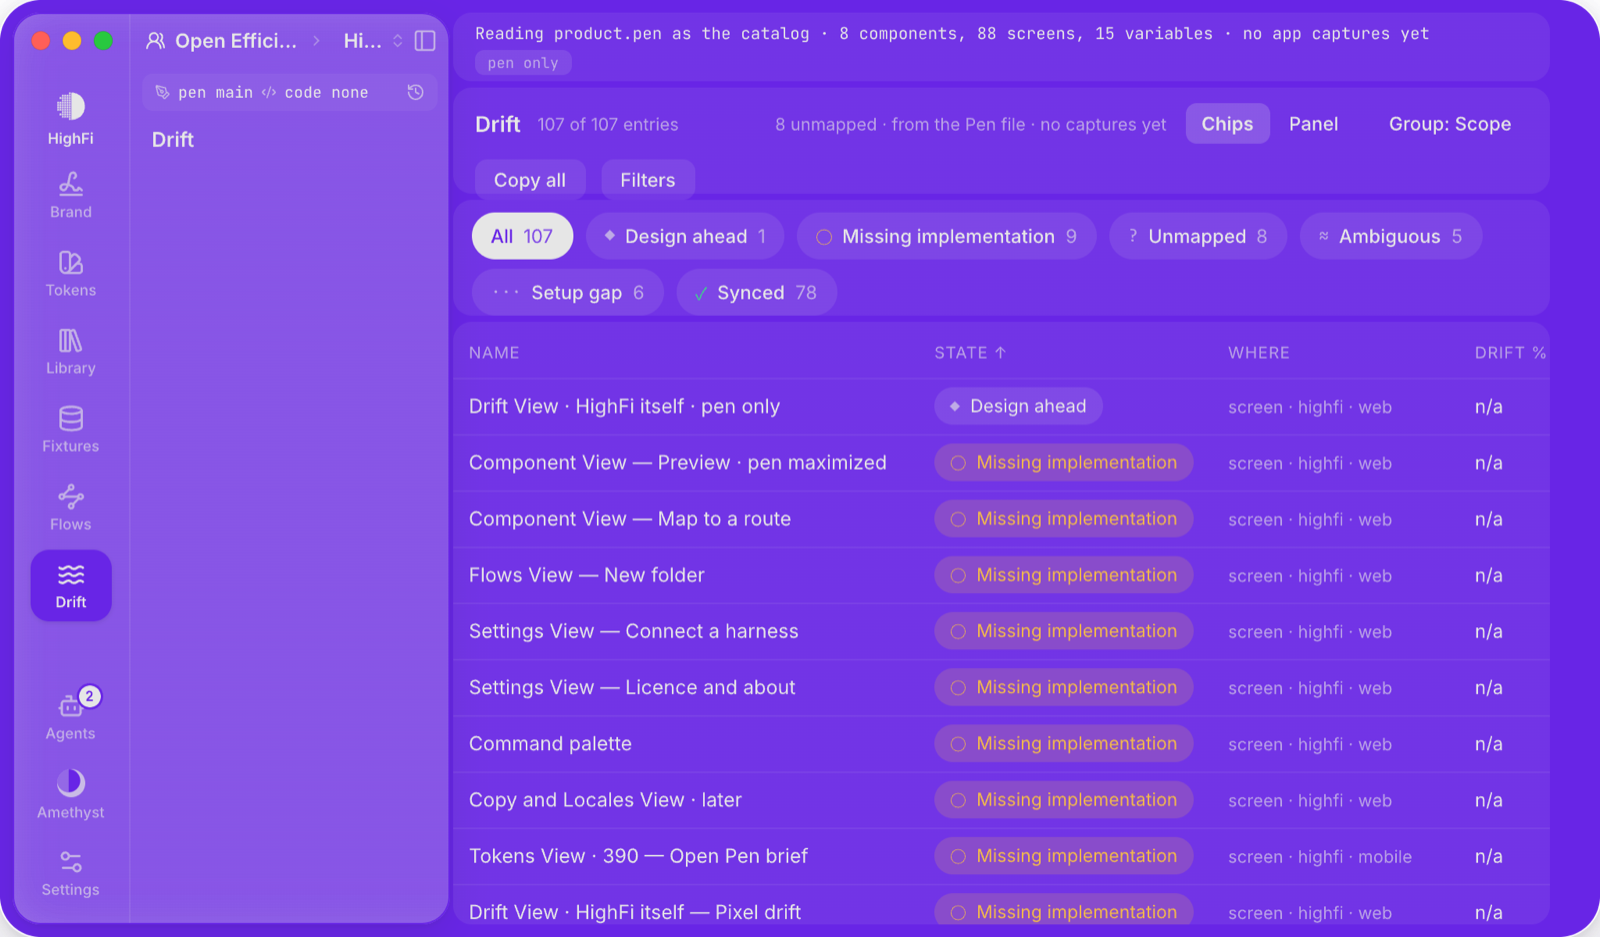Viewport: 1600px width, 937px height.
Task: Toggle the sidebar panel layout icon
Action: 425,41
